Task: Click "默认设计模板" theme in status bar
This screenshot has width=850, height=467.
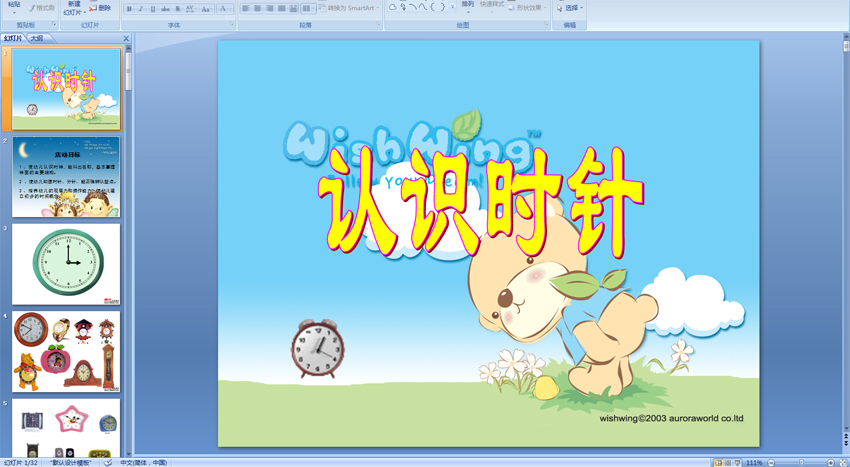Action: tap(70, 463)
